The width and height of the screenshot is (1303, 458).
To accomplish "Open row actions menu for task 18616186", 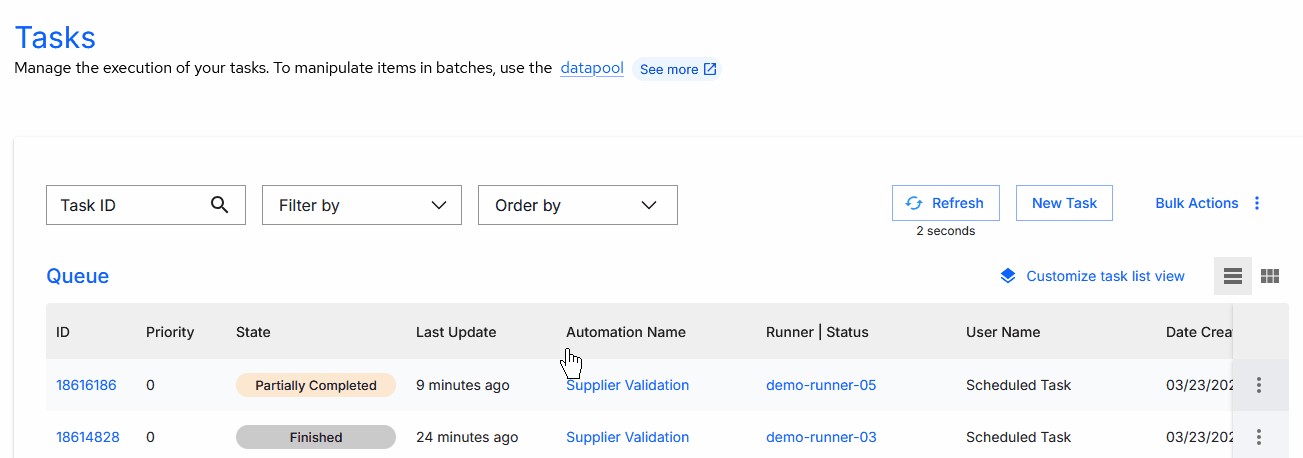I will point(1259,385).
